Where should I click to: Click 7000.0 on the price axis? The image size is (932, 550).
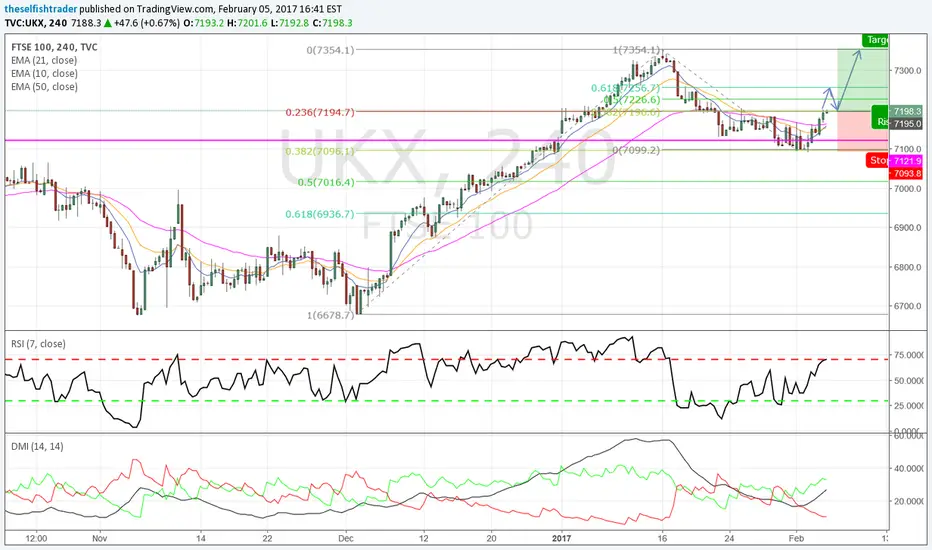(907, 188)
